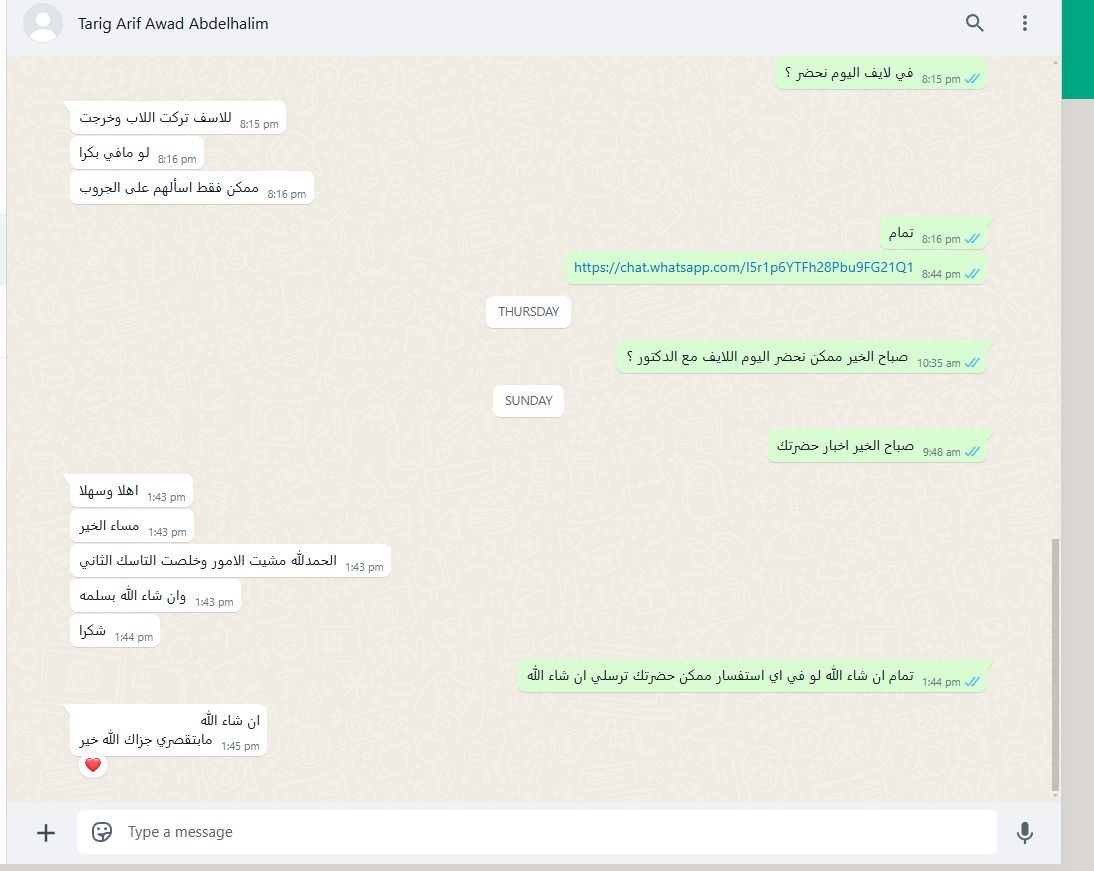
Task: Open the chat.whatsapp.com group invite link
Action: [x=743, y=267]
